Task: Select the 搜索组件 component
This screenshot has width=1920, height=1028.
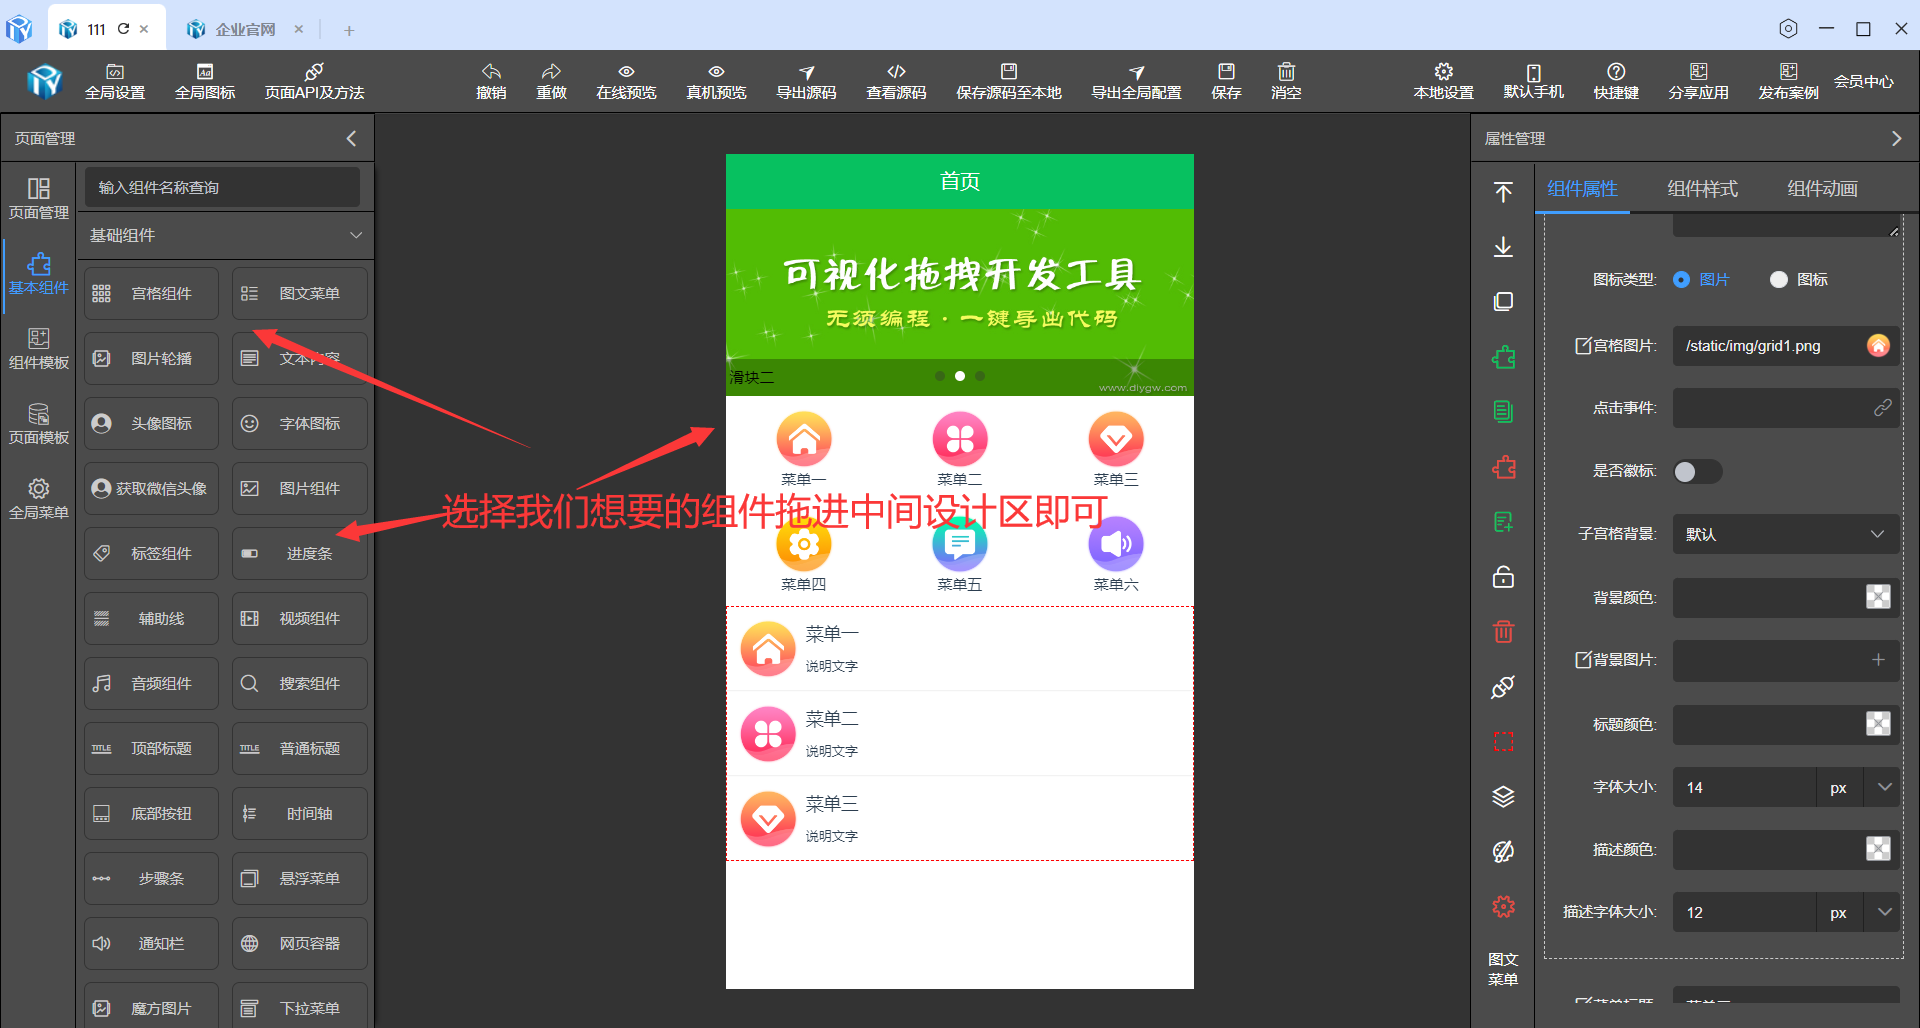Action: tap(299, 683)
